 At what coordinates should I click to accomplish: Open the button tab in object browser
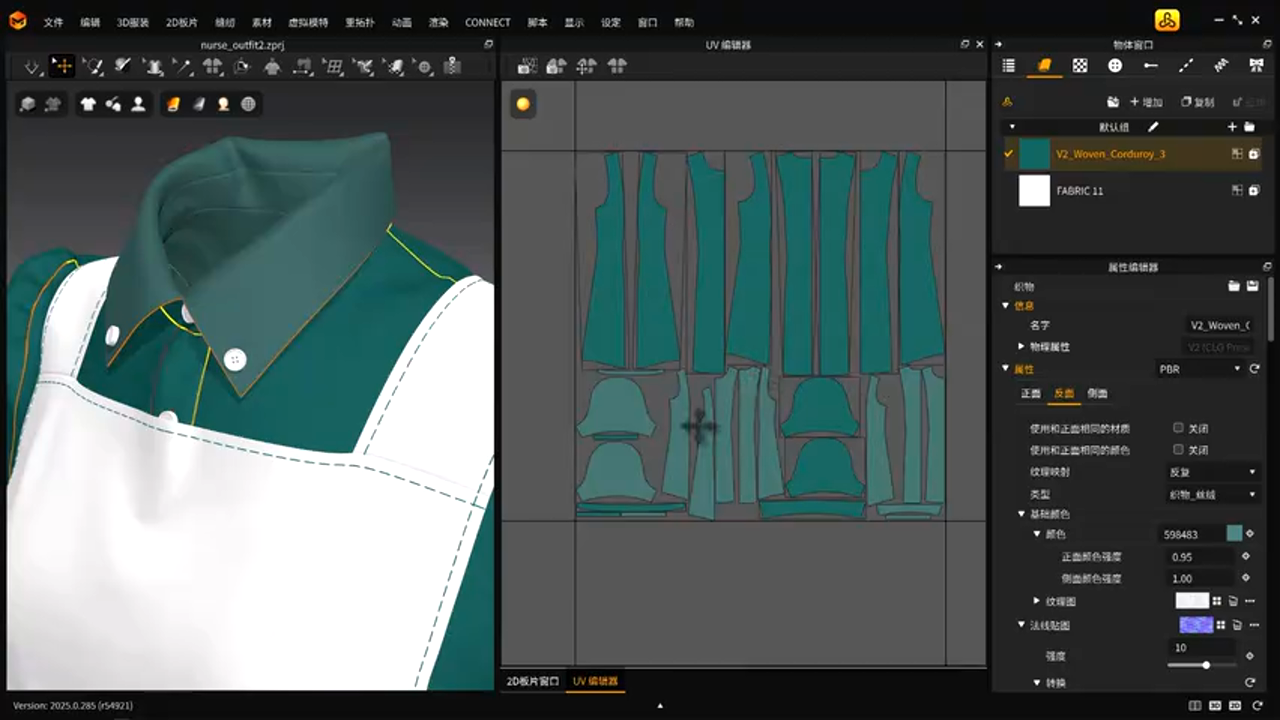coord(1115,66)
